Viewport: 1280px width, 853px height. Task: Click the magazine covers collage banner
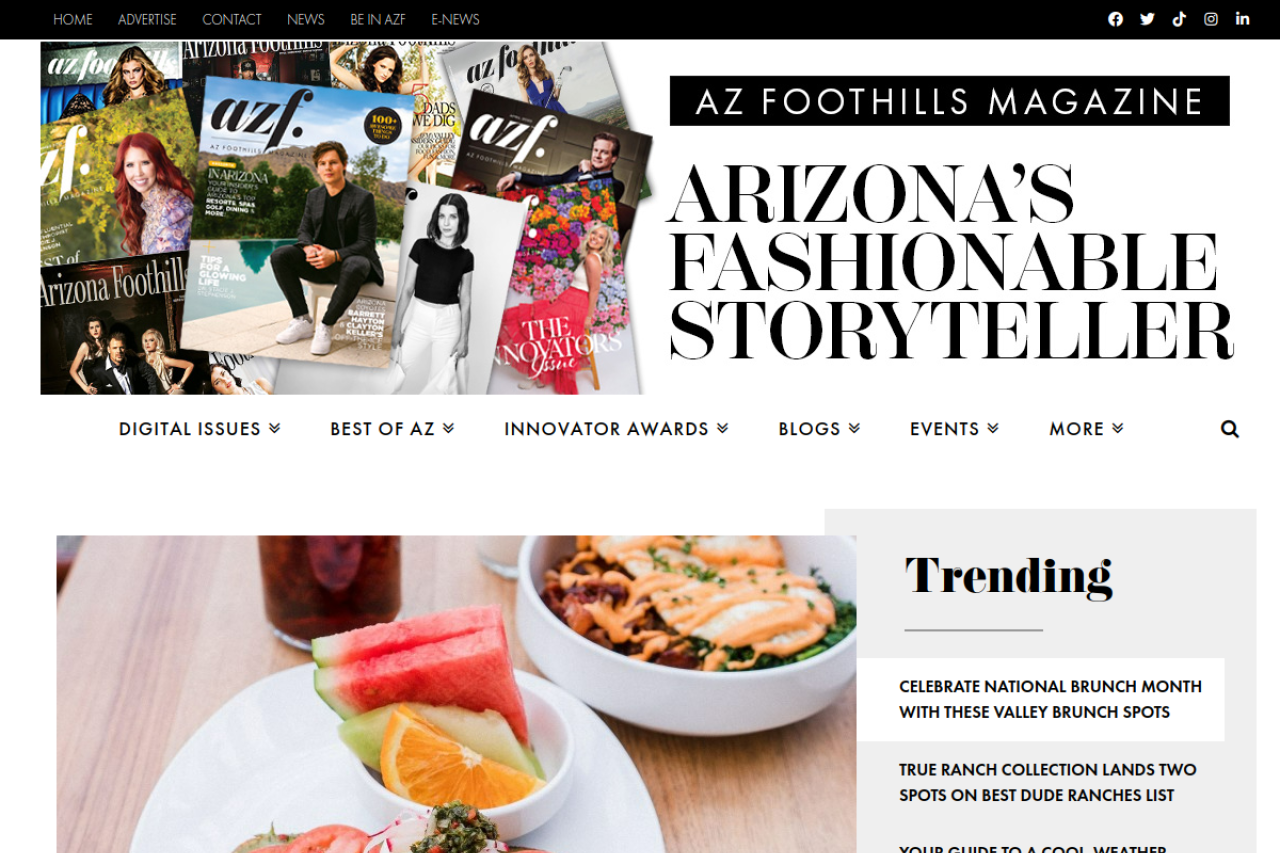click(346, 218)
